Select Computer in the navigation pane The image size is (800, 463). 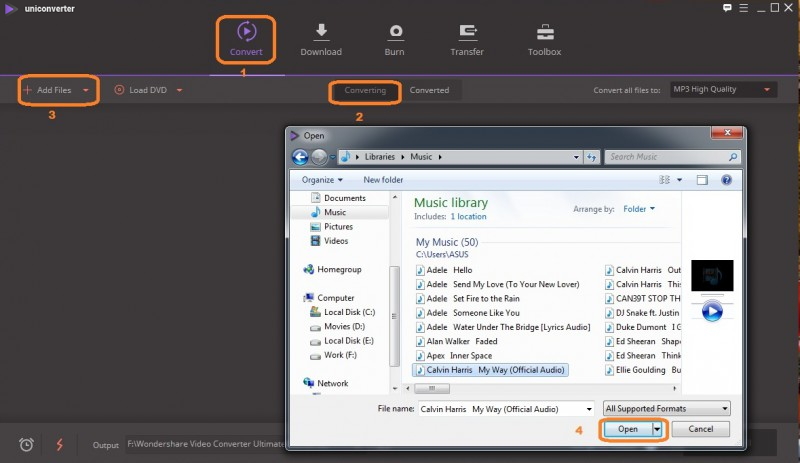pyautogui.click(x=329, y=298)
